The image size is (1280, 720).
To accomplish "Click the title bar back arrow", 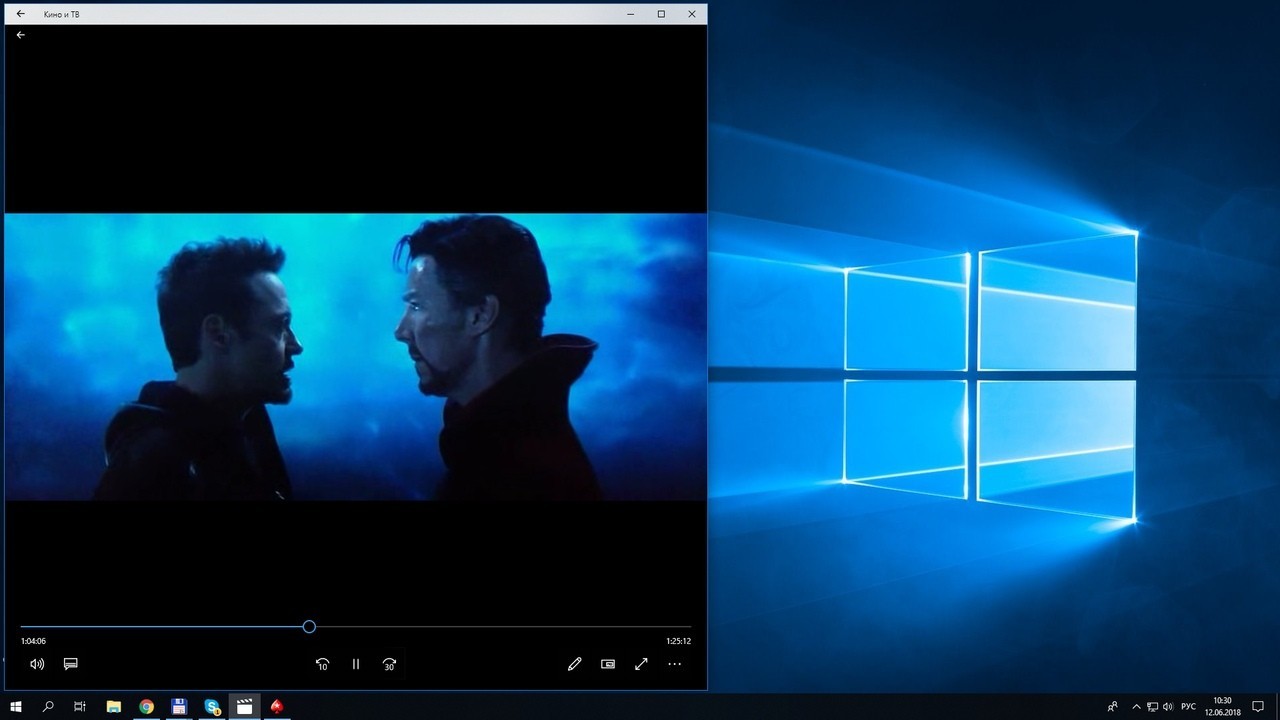I will [21, 14].
